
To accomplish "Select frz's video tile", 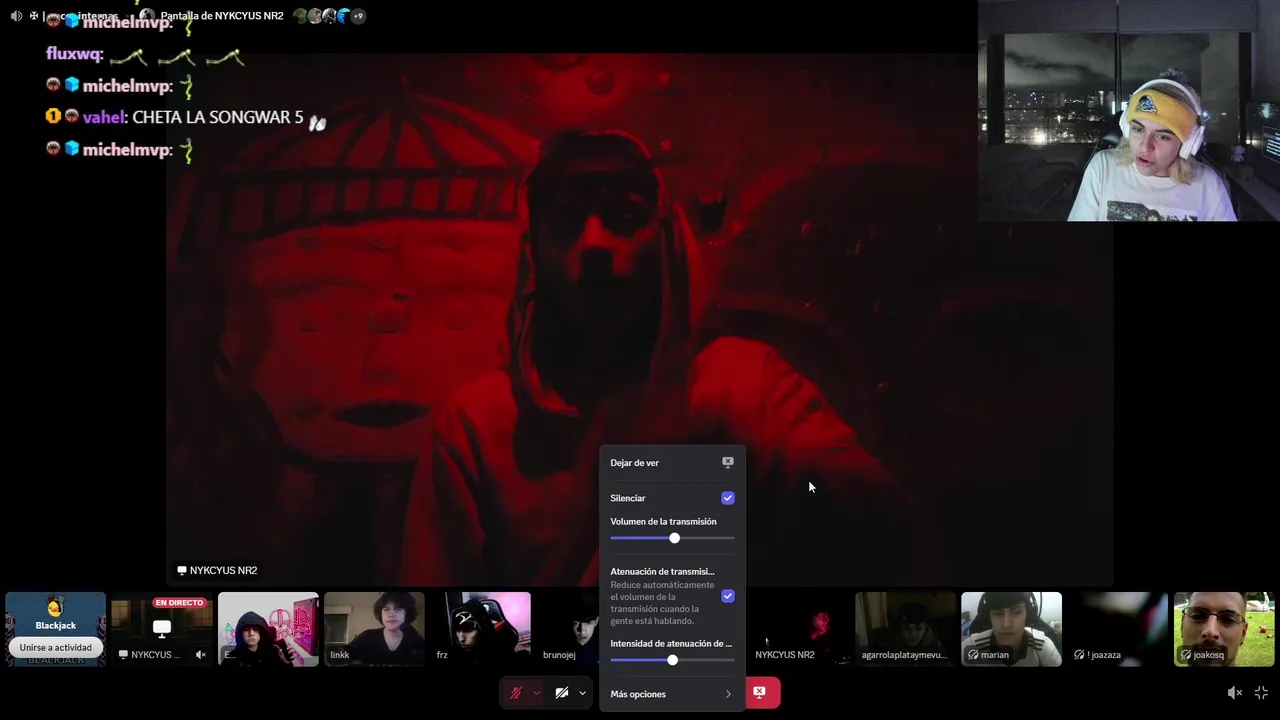I will click(480, 629).
